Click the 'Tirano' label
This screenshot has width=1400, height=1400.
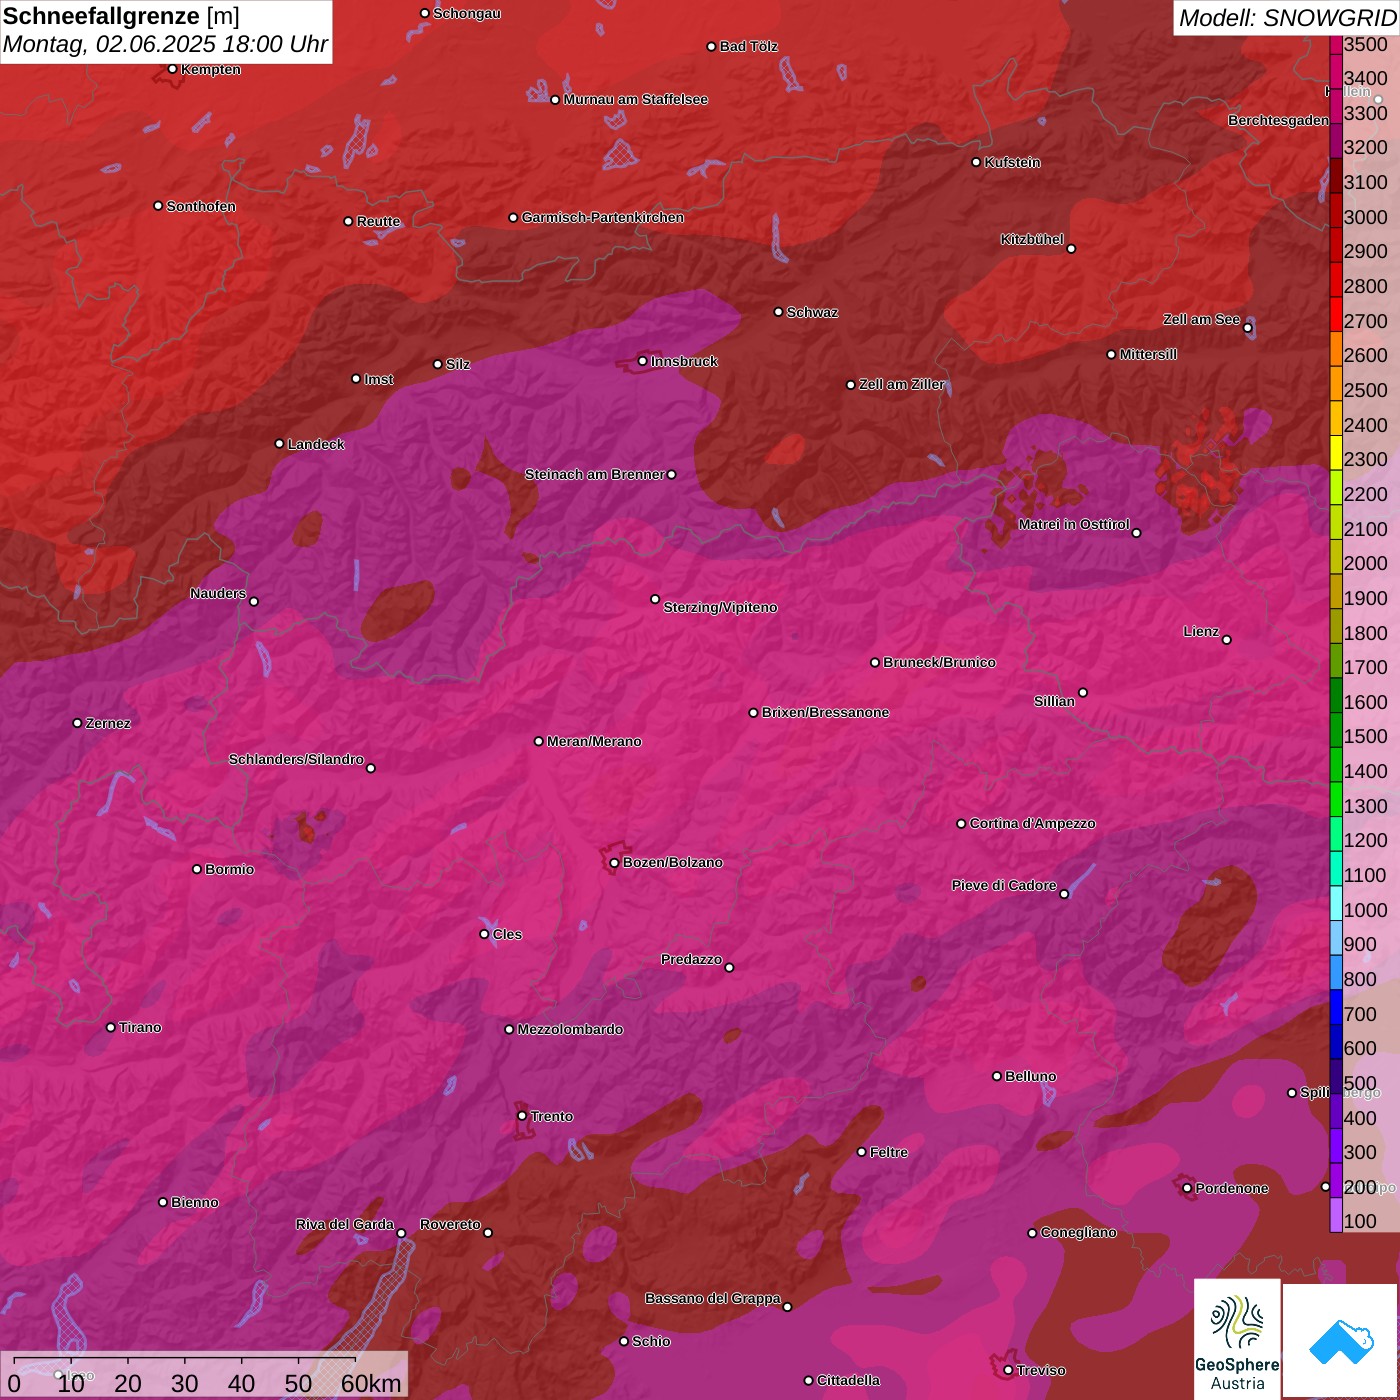[140, 1027]
